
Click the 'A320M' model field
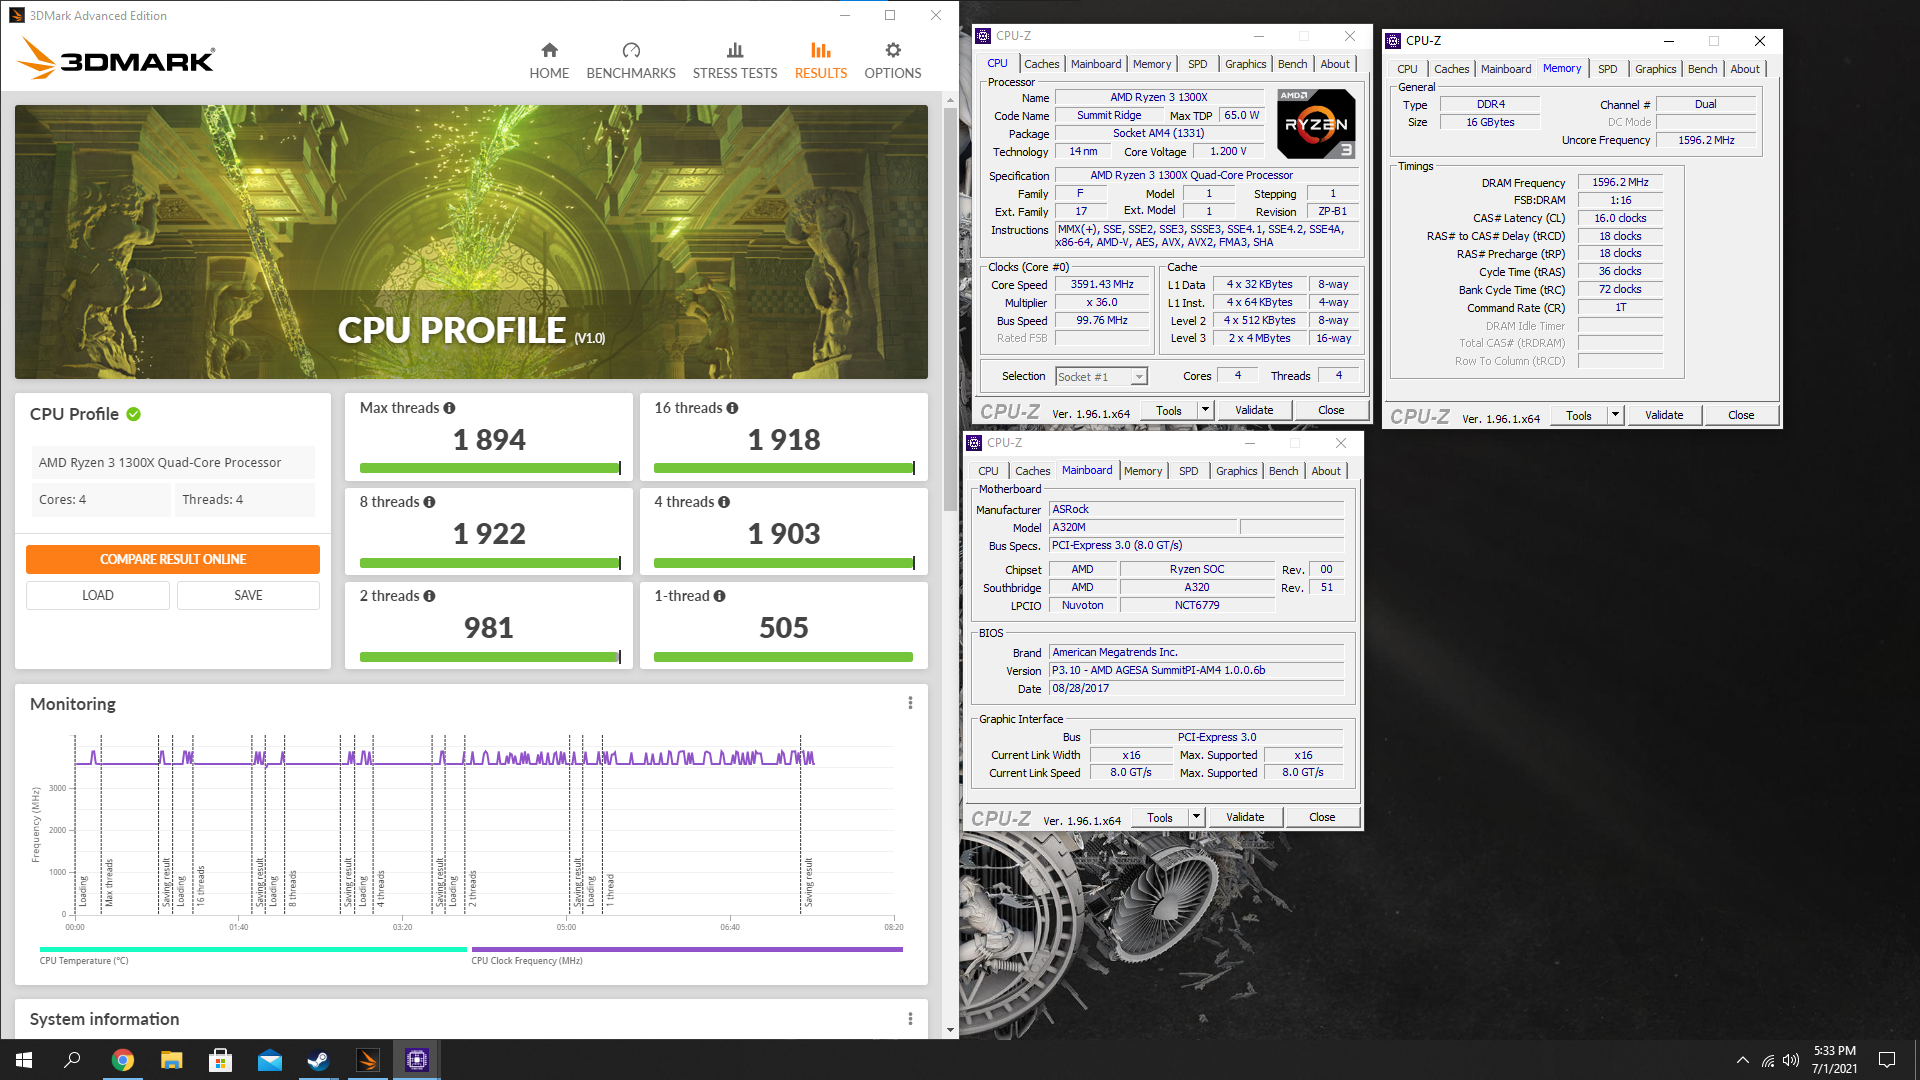[1143, 527]
